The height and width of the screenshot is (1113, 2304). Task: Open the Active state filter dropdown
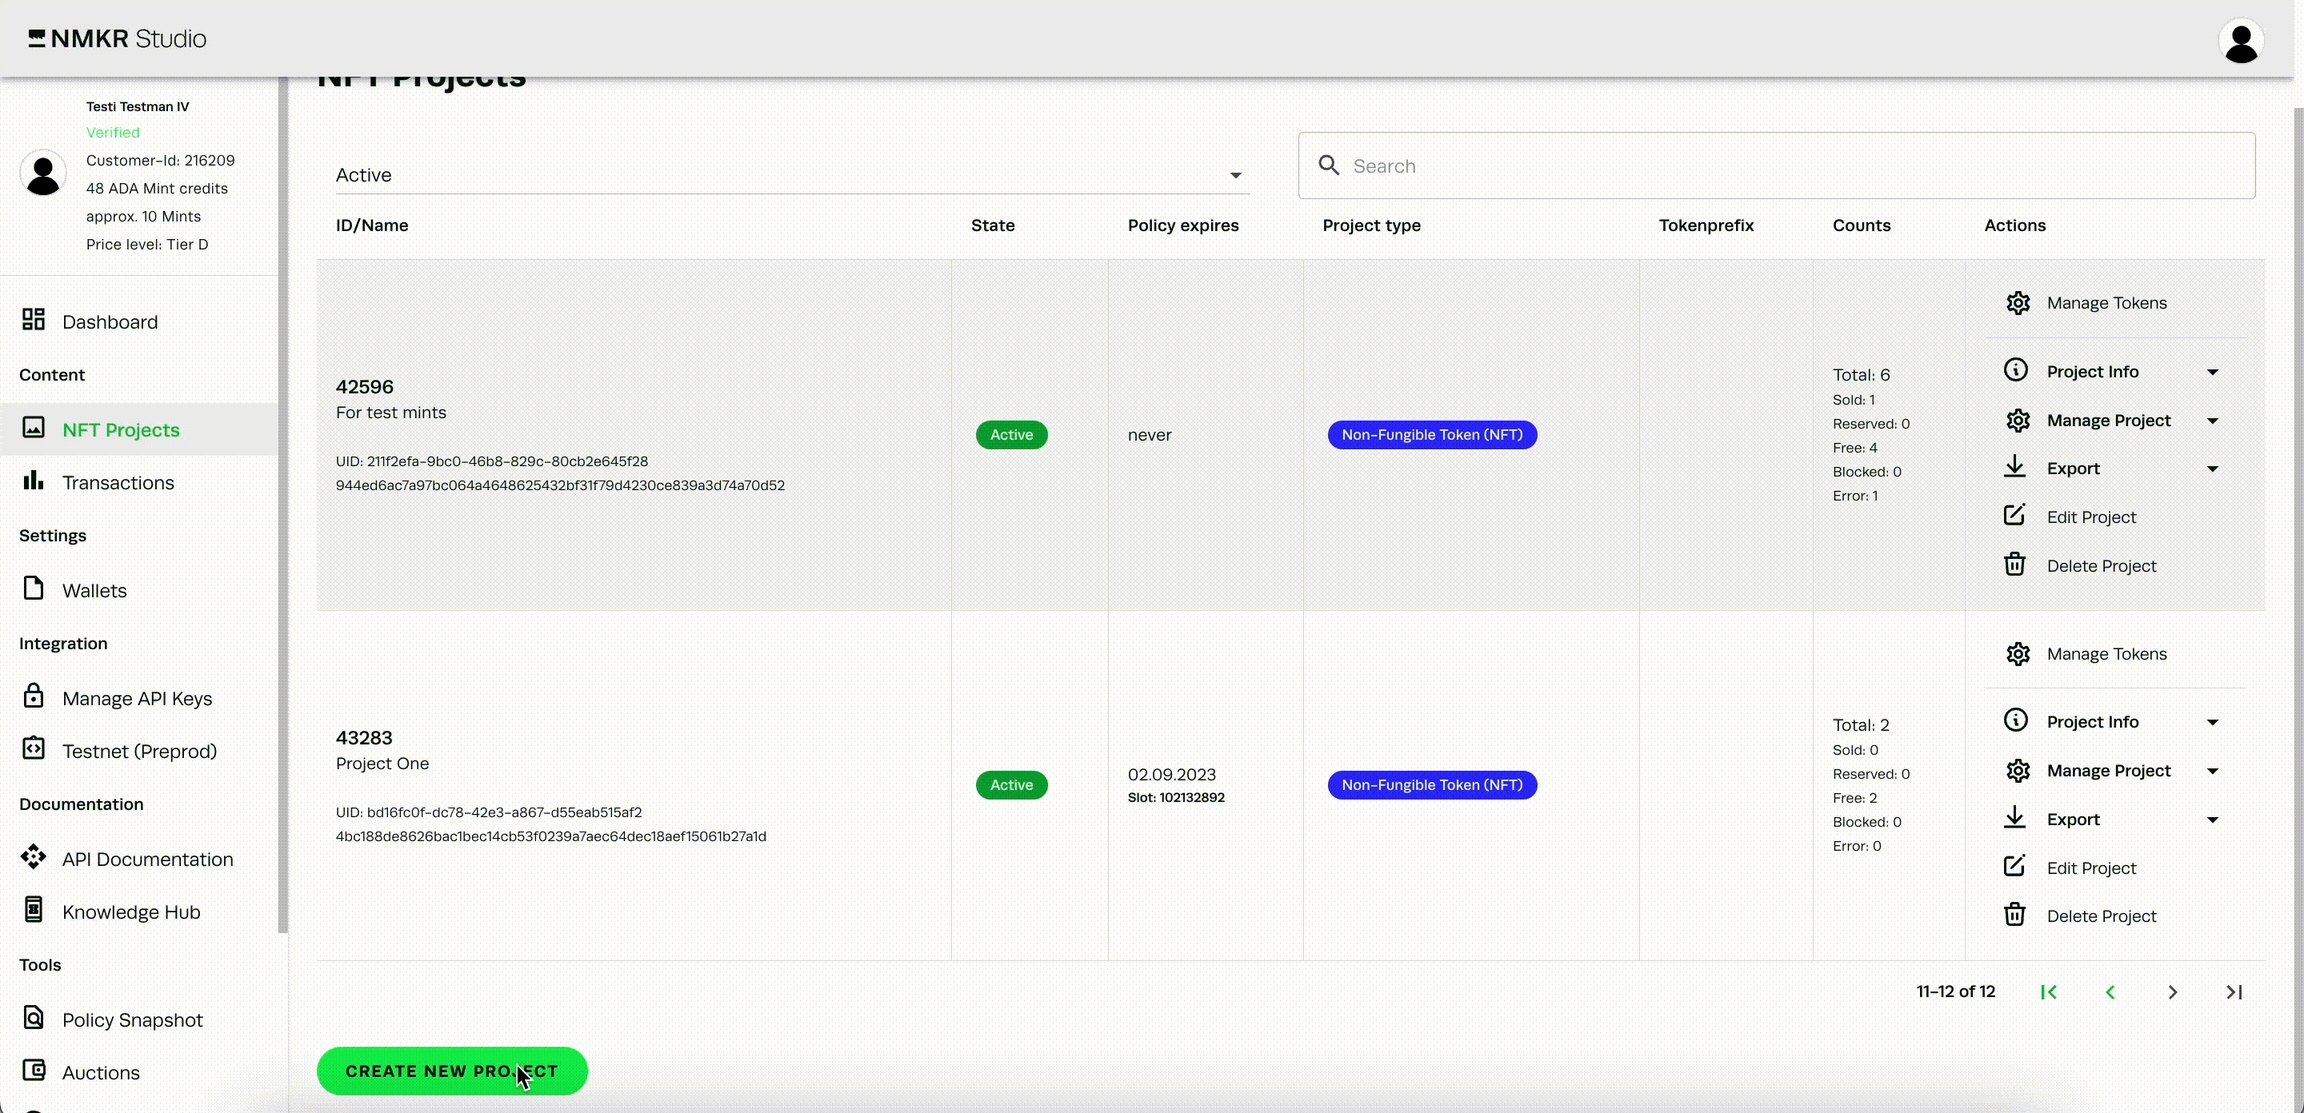tap(790, 175)
